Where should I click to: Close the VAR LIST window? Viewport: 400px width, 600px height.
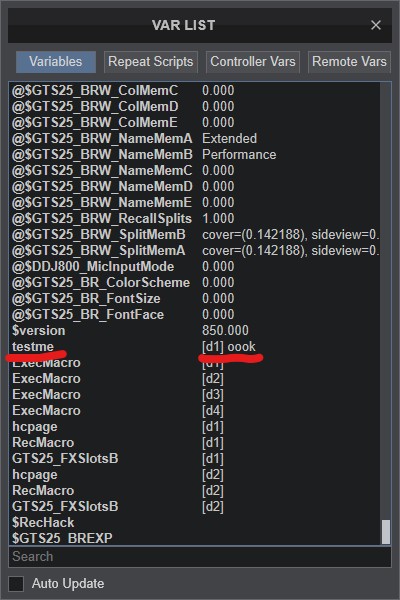click(x=376, y=25)
